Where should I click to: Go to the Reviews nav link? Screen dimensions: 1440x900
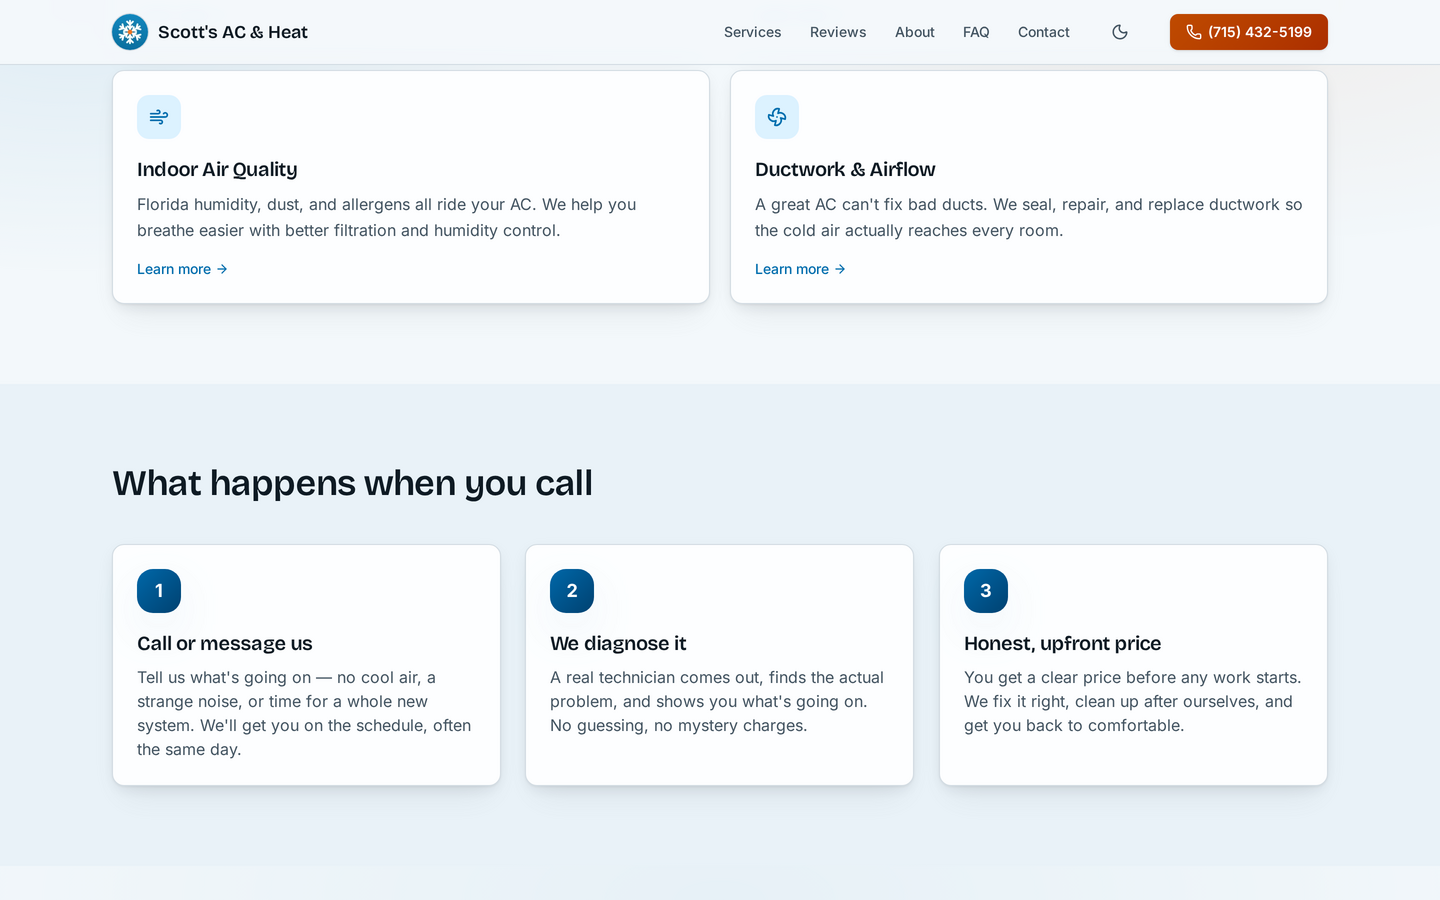838,32
